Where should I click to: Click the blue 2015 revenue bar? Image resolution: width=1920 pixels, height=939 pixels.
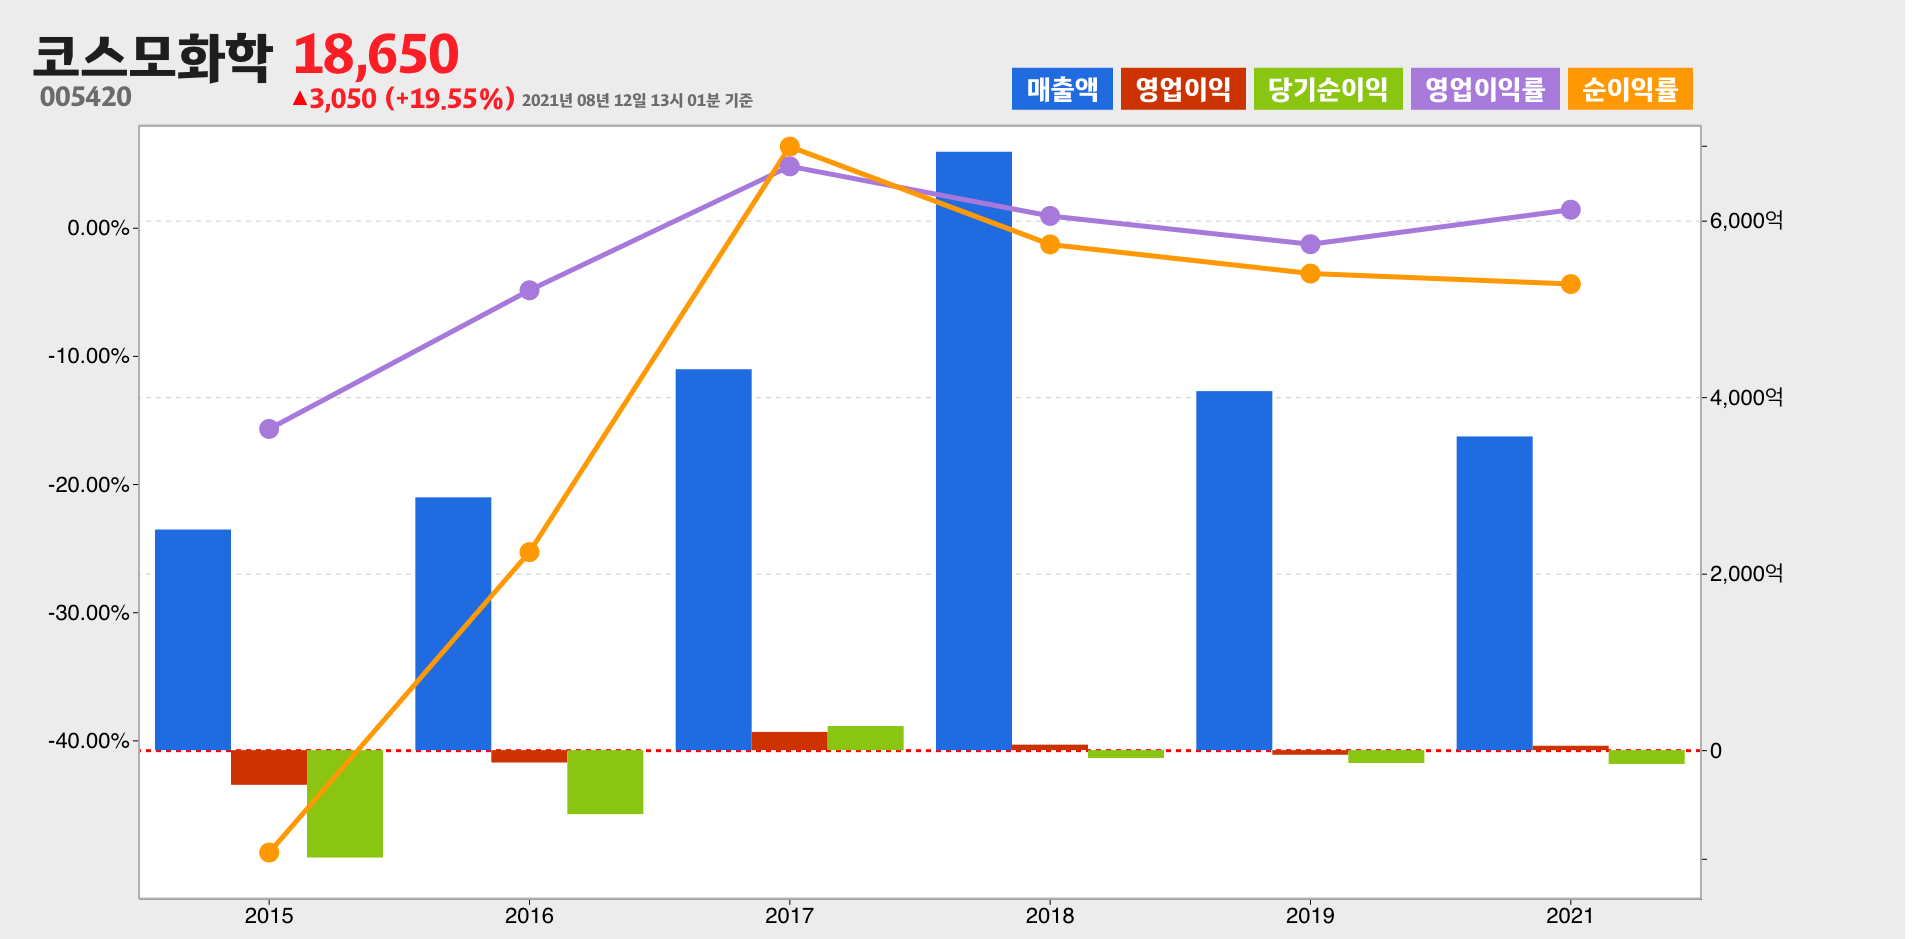click(x=193, y=640)
